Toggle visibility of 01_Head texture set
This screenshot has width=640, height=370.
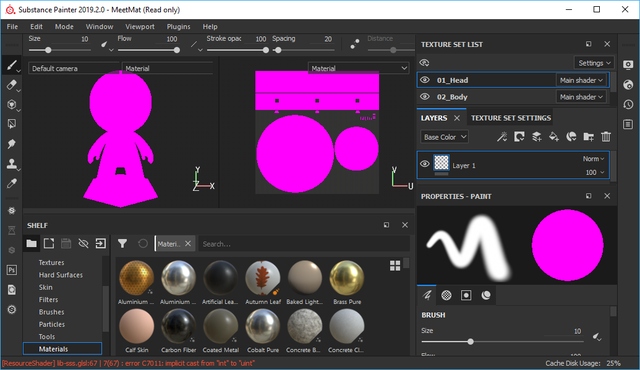coord(424,80)
